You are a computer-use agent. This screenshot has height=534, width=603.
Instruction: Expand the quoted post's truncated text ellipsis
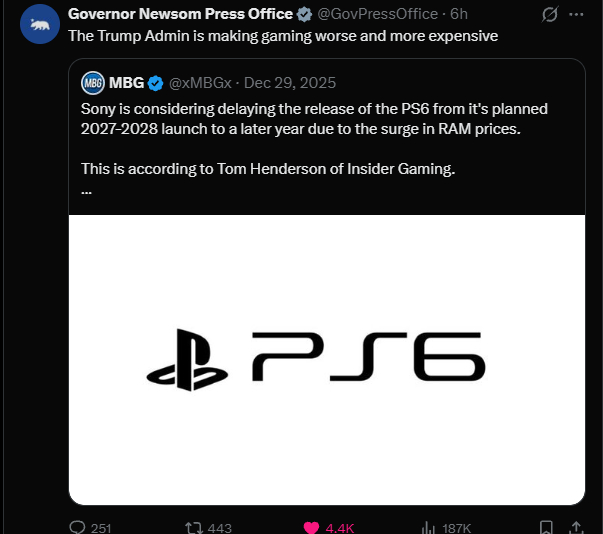[x=86, y=190]
